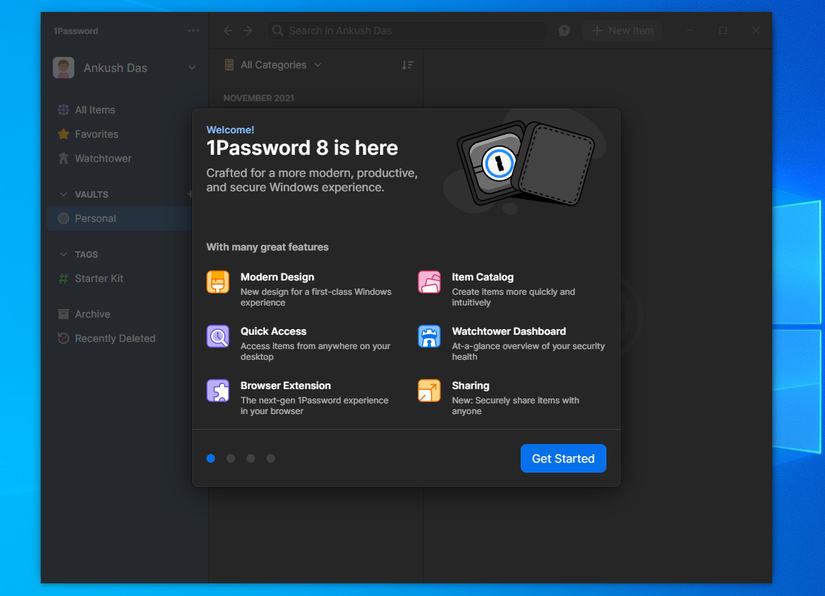Click the Favorites star icon
The width and height of the screenshot is (825, 596).
coord(64,134)
